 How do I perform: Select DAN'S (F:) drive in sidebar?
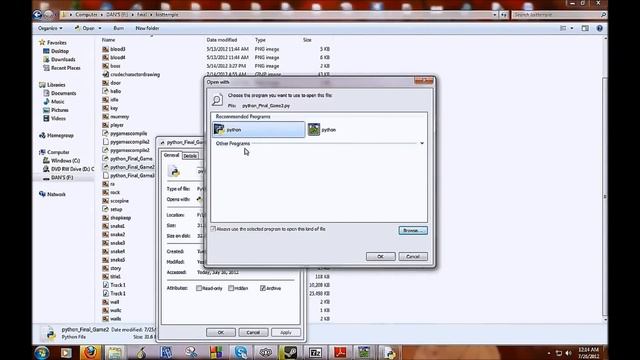click(62, 178)
